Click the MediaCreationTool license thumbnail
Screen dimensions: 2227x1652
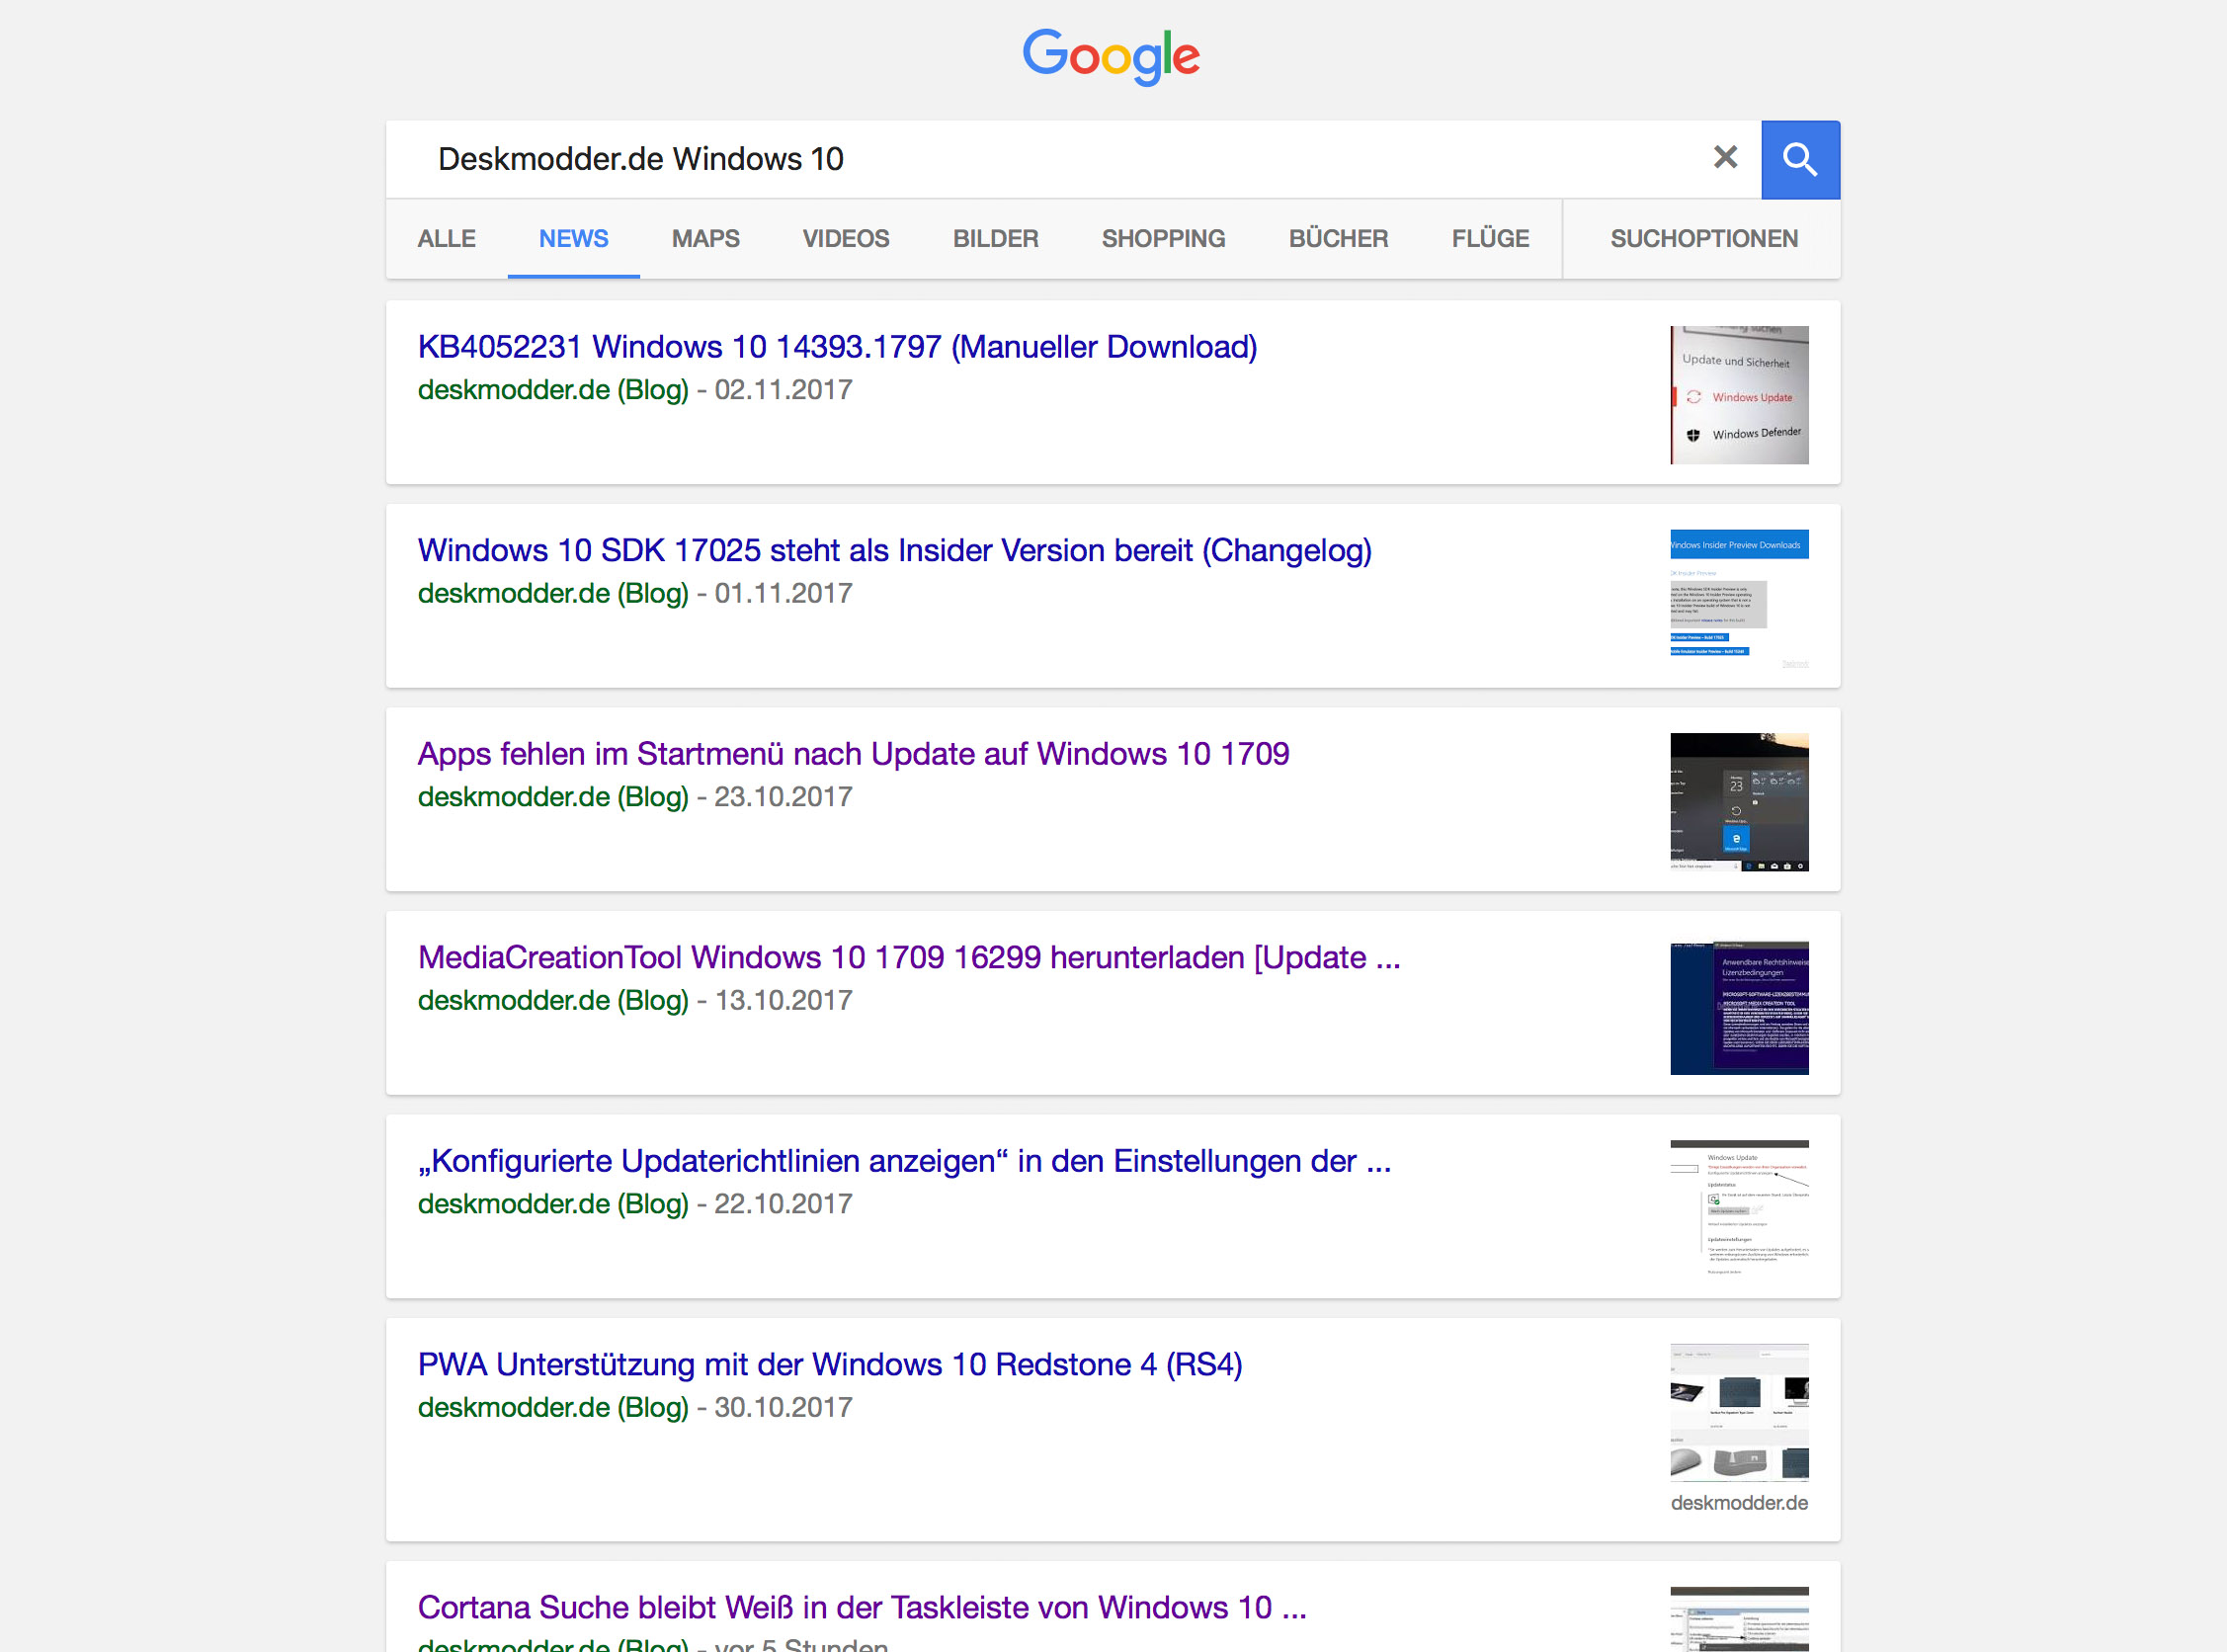1739,1008
